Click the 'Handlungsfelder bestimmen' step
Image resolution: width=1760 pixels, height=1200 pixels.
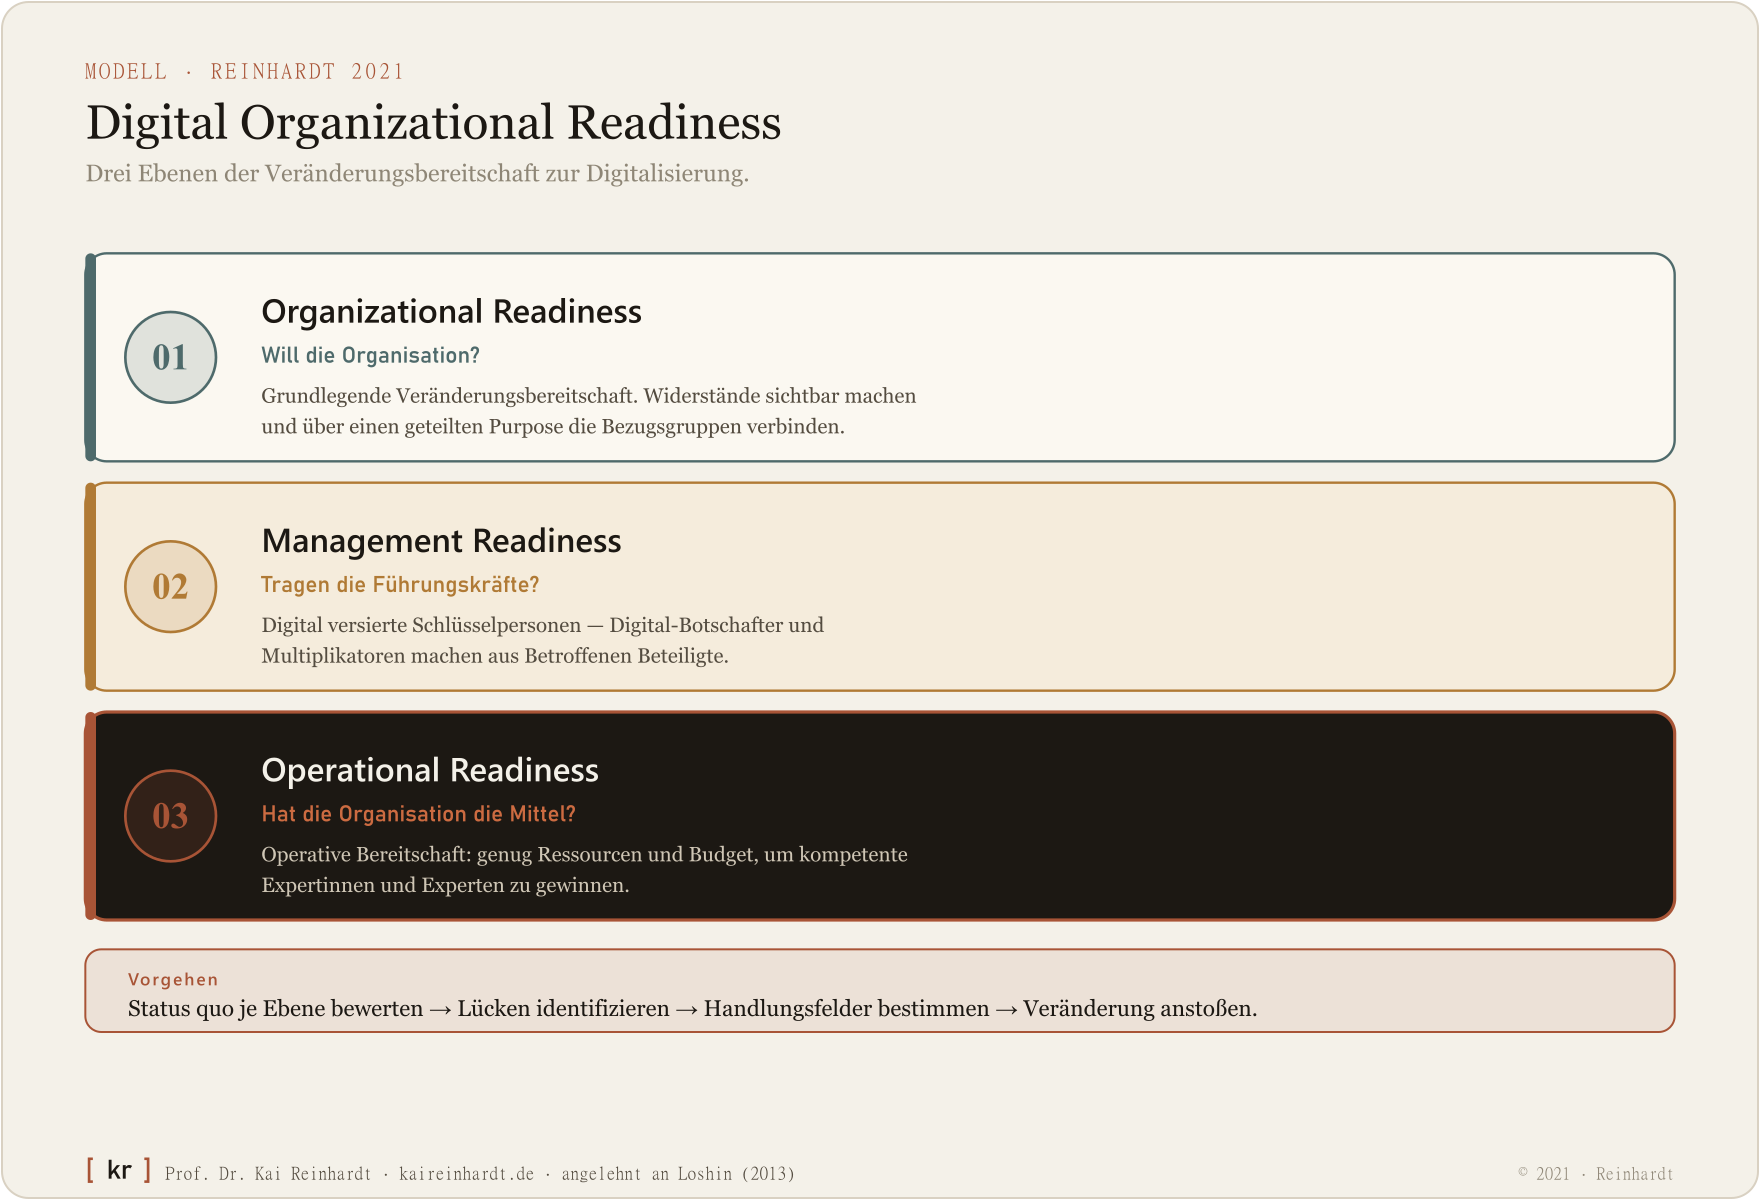tap(846, 1009)
